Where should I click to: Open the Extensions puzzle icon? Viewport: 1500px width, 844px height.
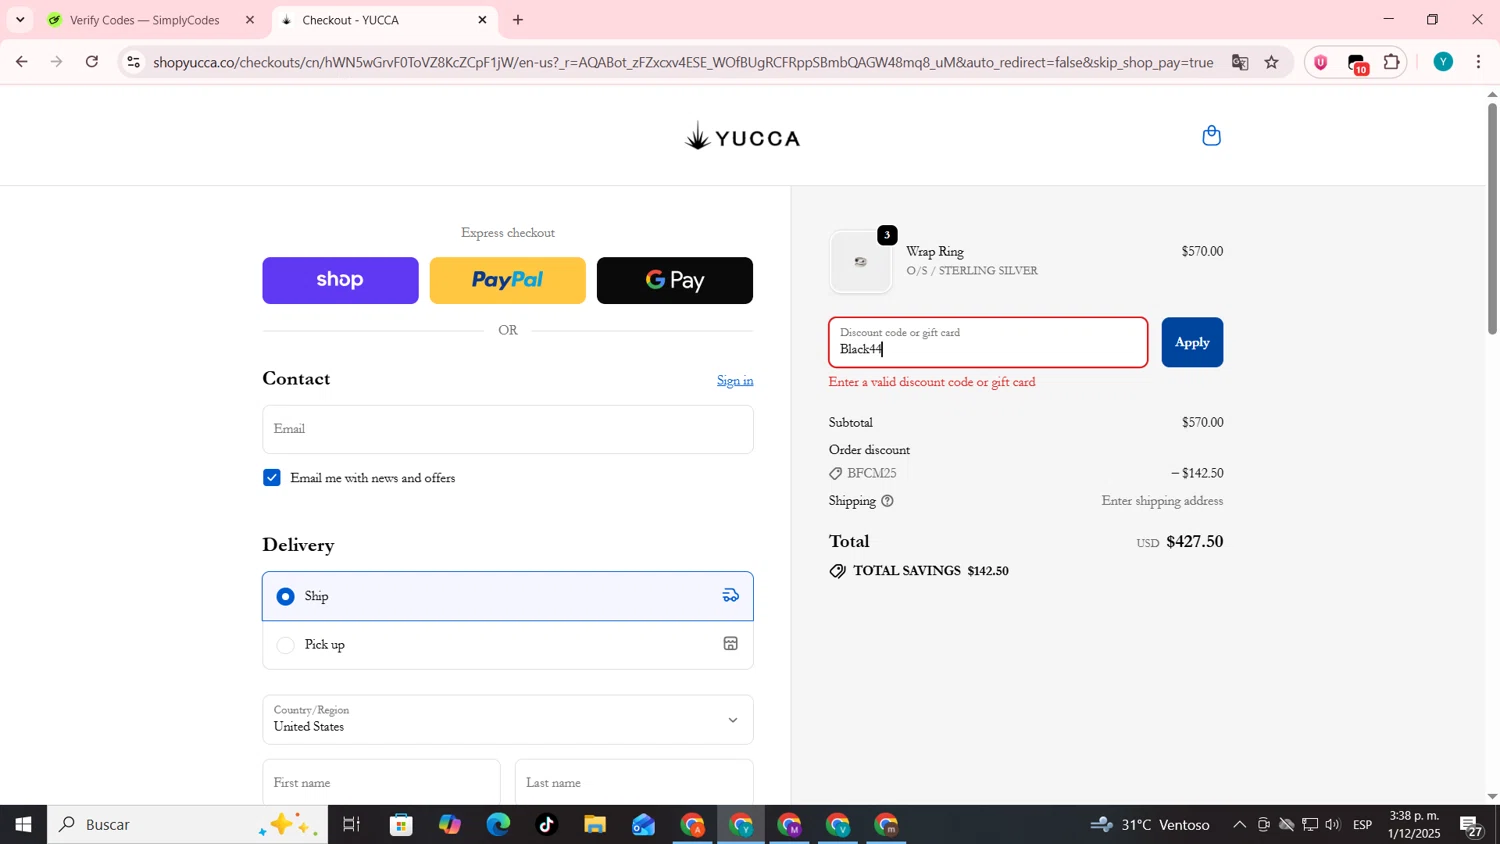pos(1392,62)
